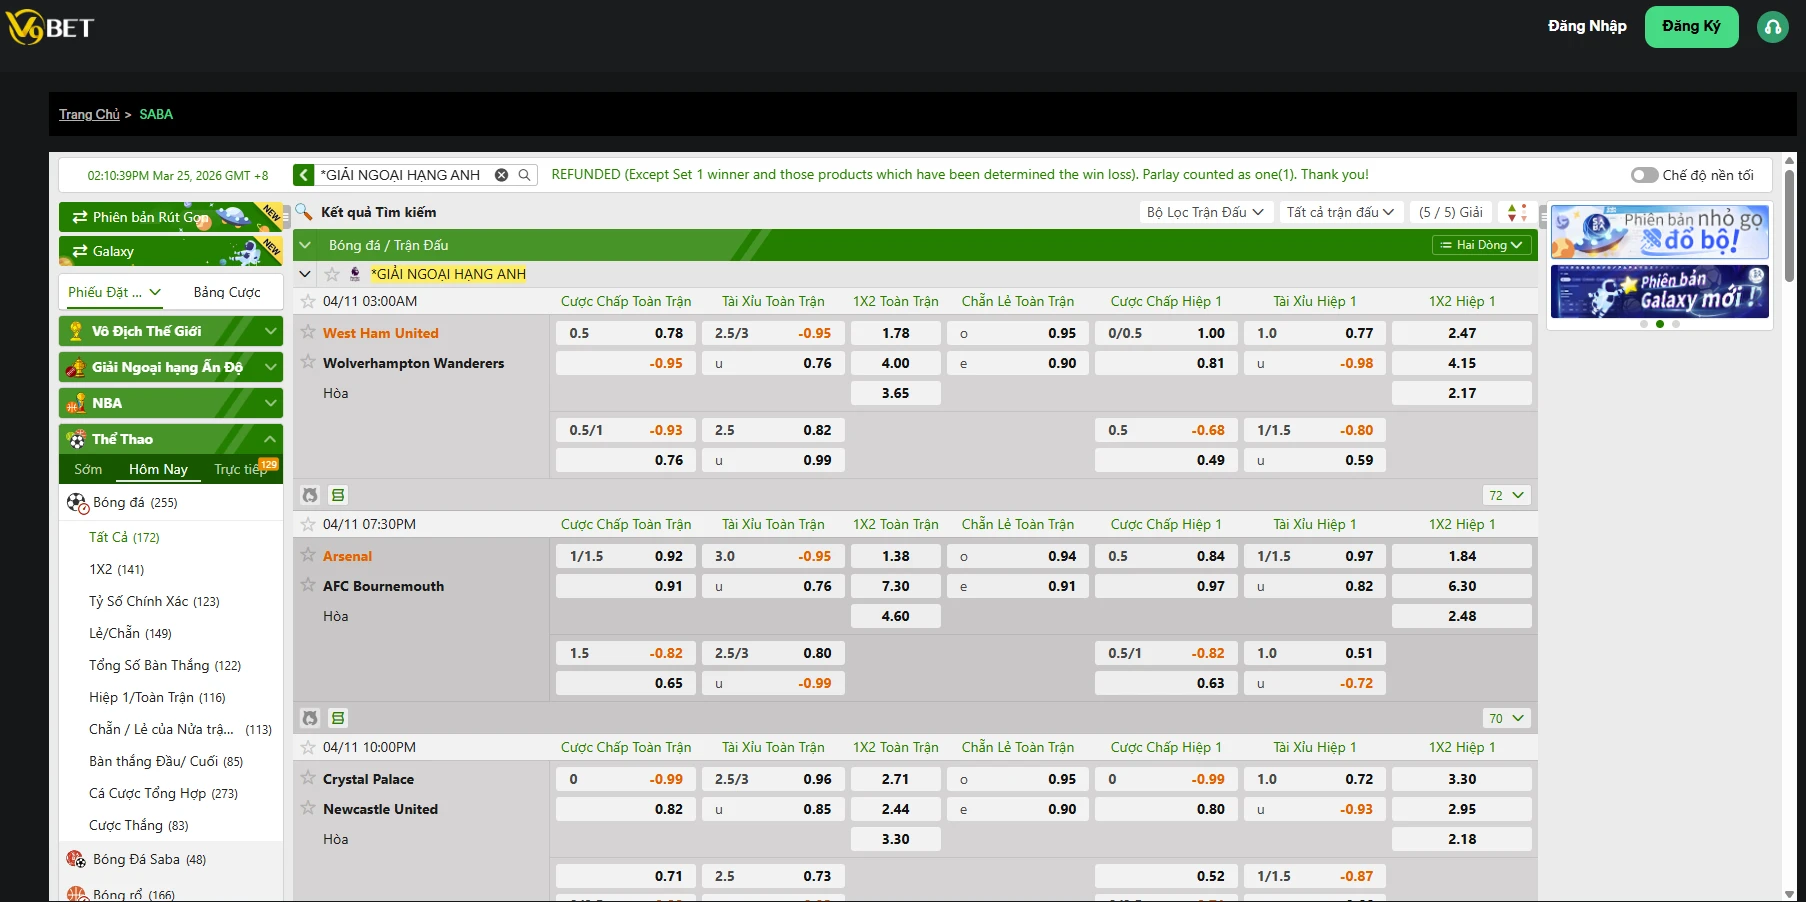Toggle Chế độ nền tối dark mode switch
The height and width of the screenshot is (902, 1806).
click(x=1643, y=175)
